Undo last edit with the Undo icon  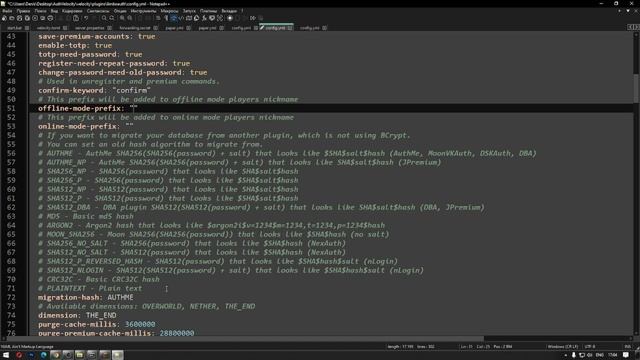coord(86,18)
